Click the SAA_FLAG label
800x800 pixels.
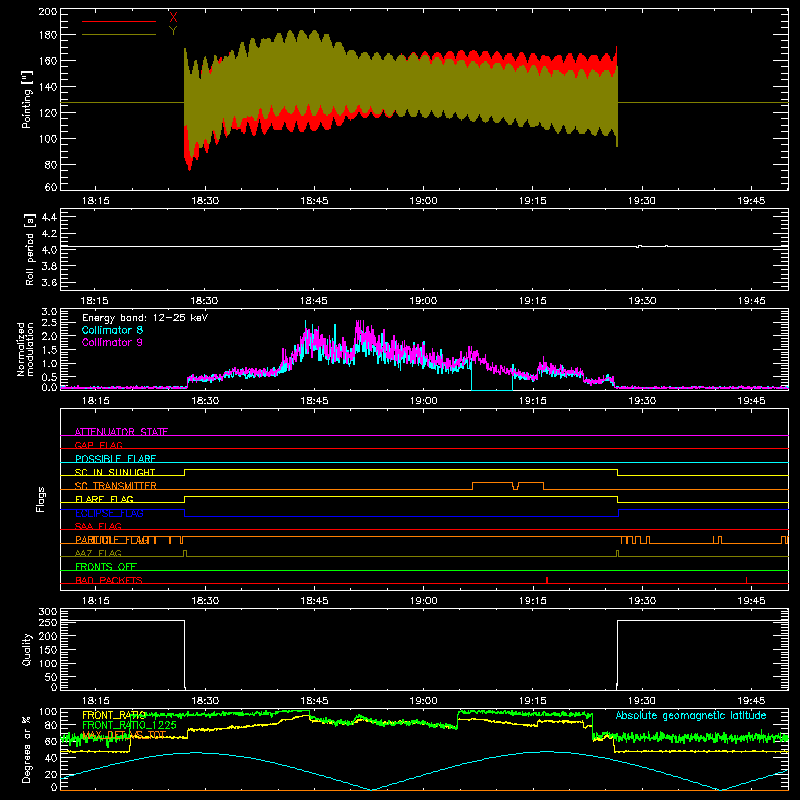click(x=98, y=526)
